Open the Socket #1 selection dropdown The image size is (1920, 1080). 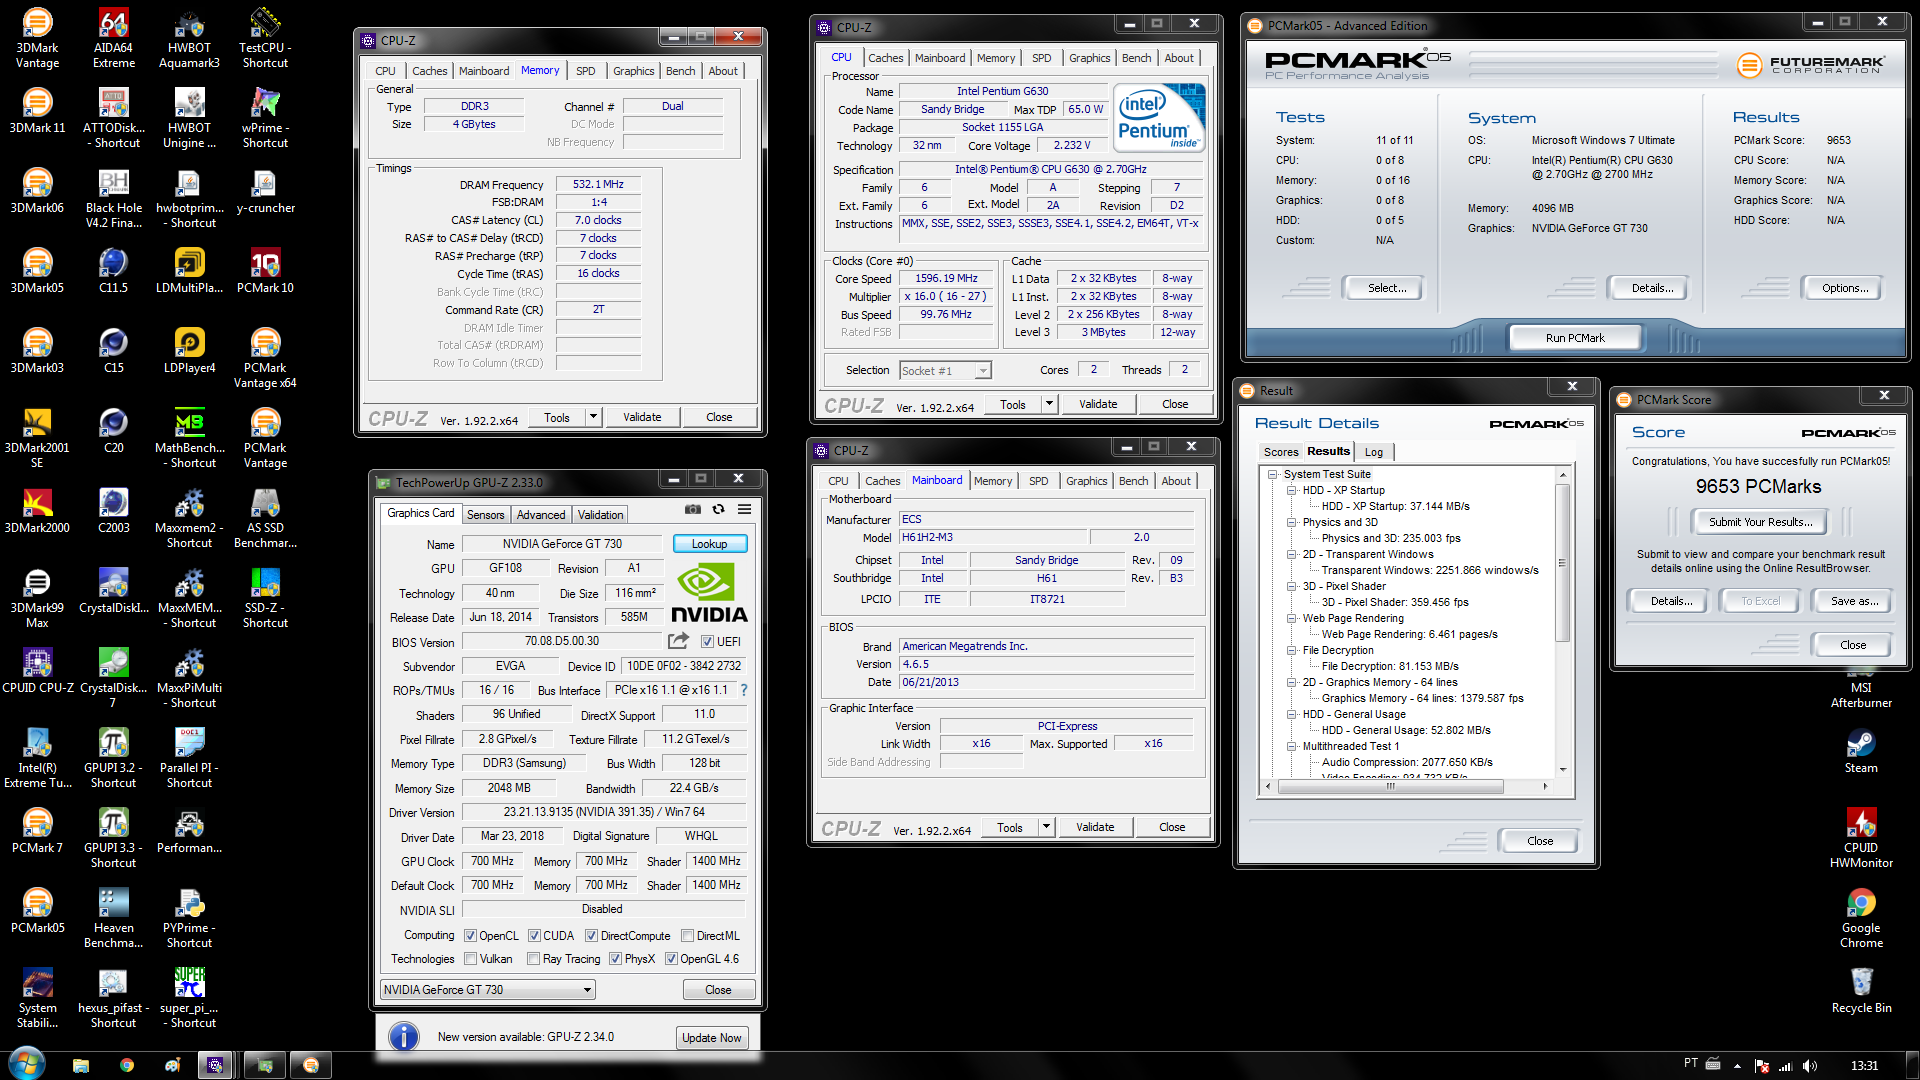point(945,370)
